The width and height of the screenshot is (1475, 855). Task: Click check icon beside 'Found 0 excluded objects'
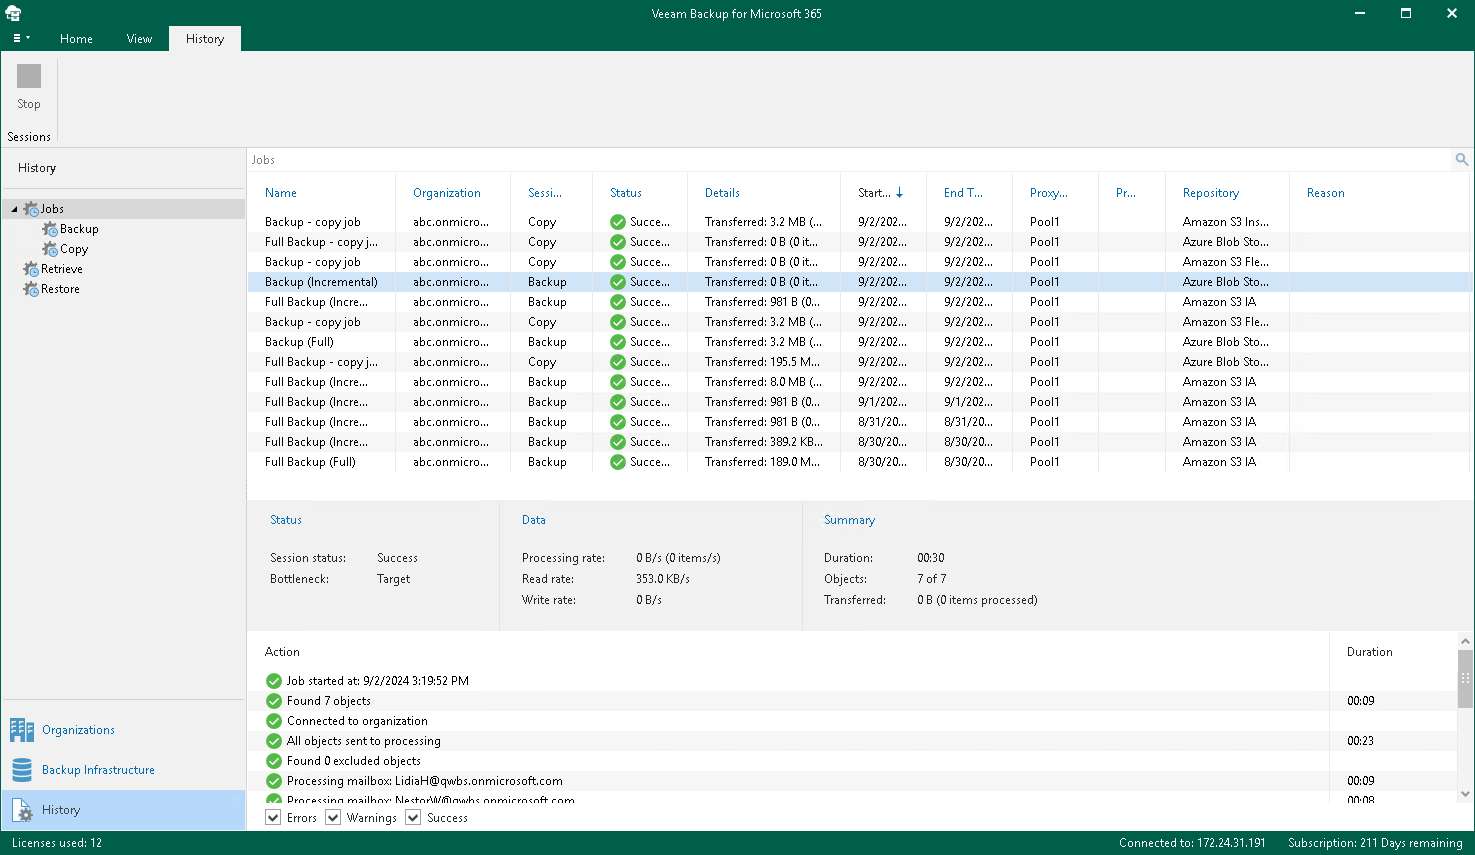[x=274, y=761]
